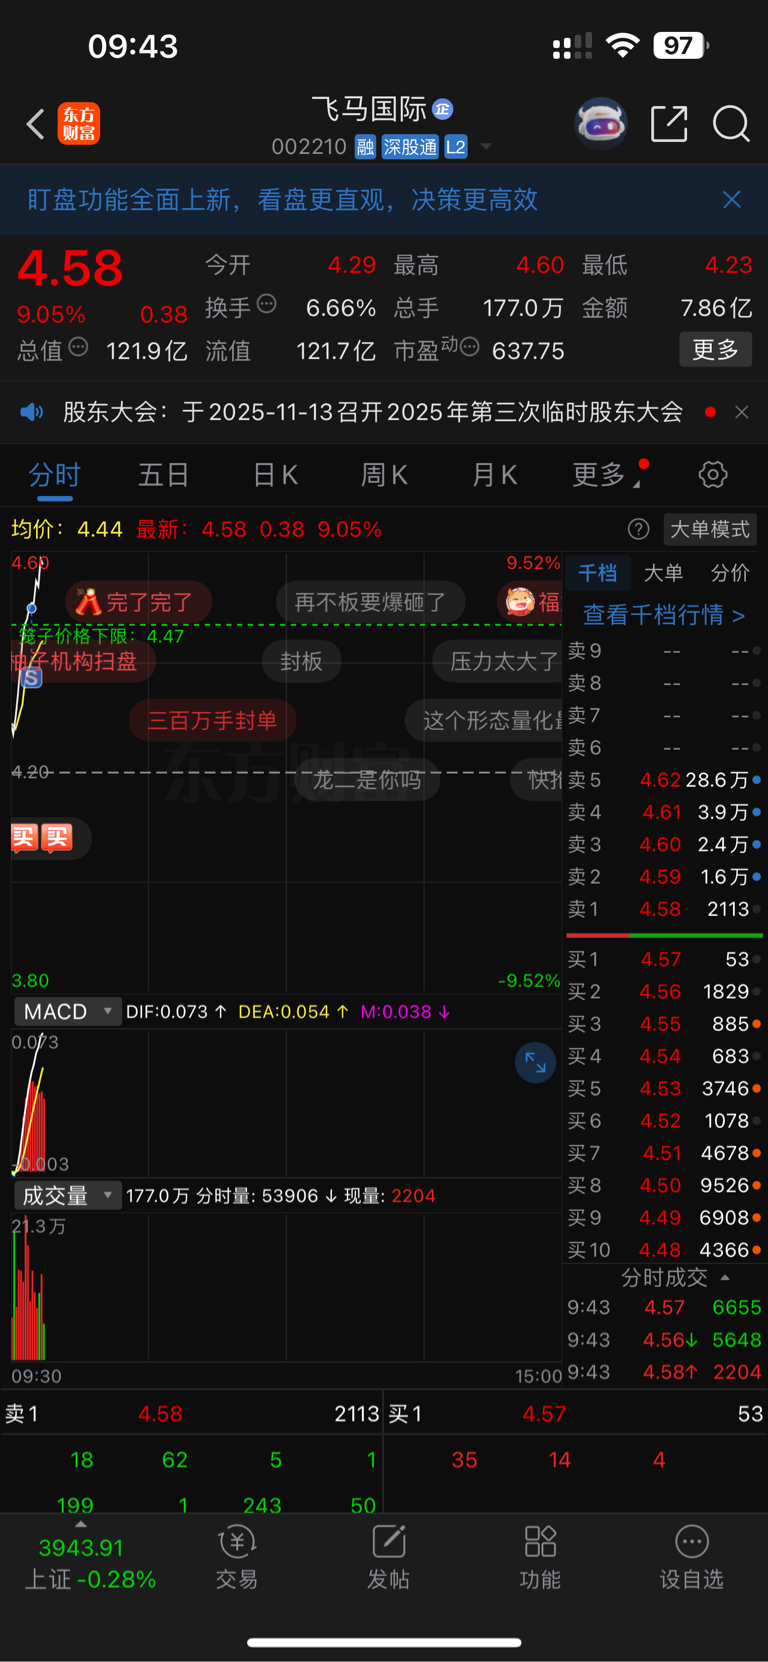Tap the 盯盘功能全面上新 banner text
768x1662 pixels.
point(283,200)
